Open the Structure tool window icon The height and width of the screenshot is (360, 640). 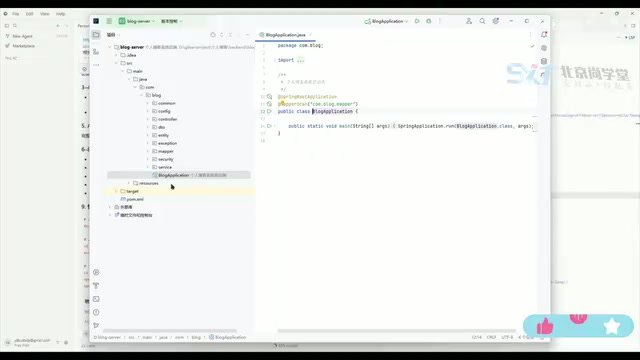96,51
